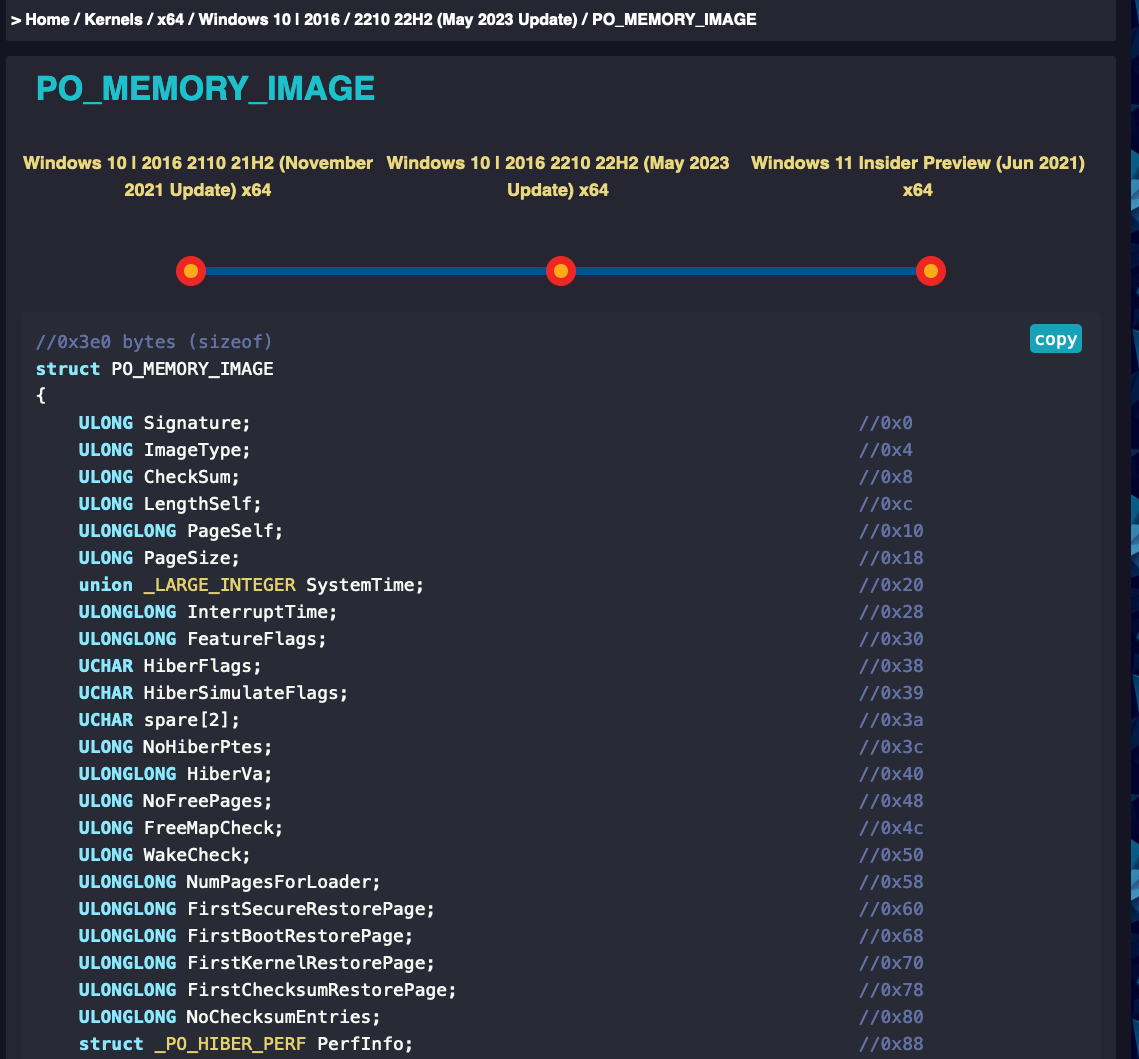Open the _LARGE_INTEGER type link
This screenshot has width=1139, height=1059.
pos(219,585)
